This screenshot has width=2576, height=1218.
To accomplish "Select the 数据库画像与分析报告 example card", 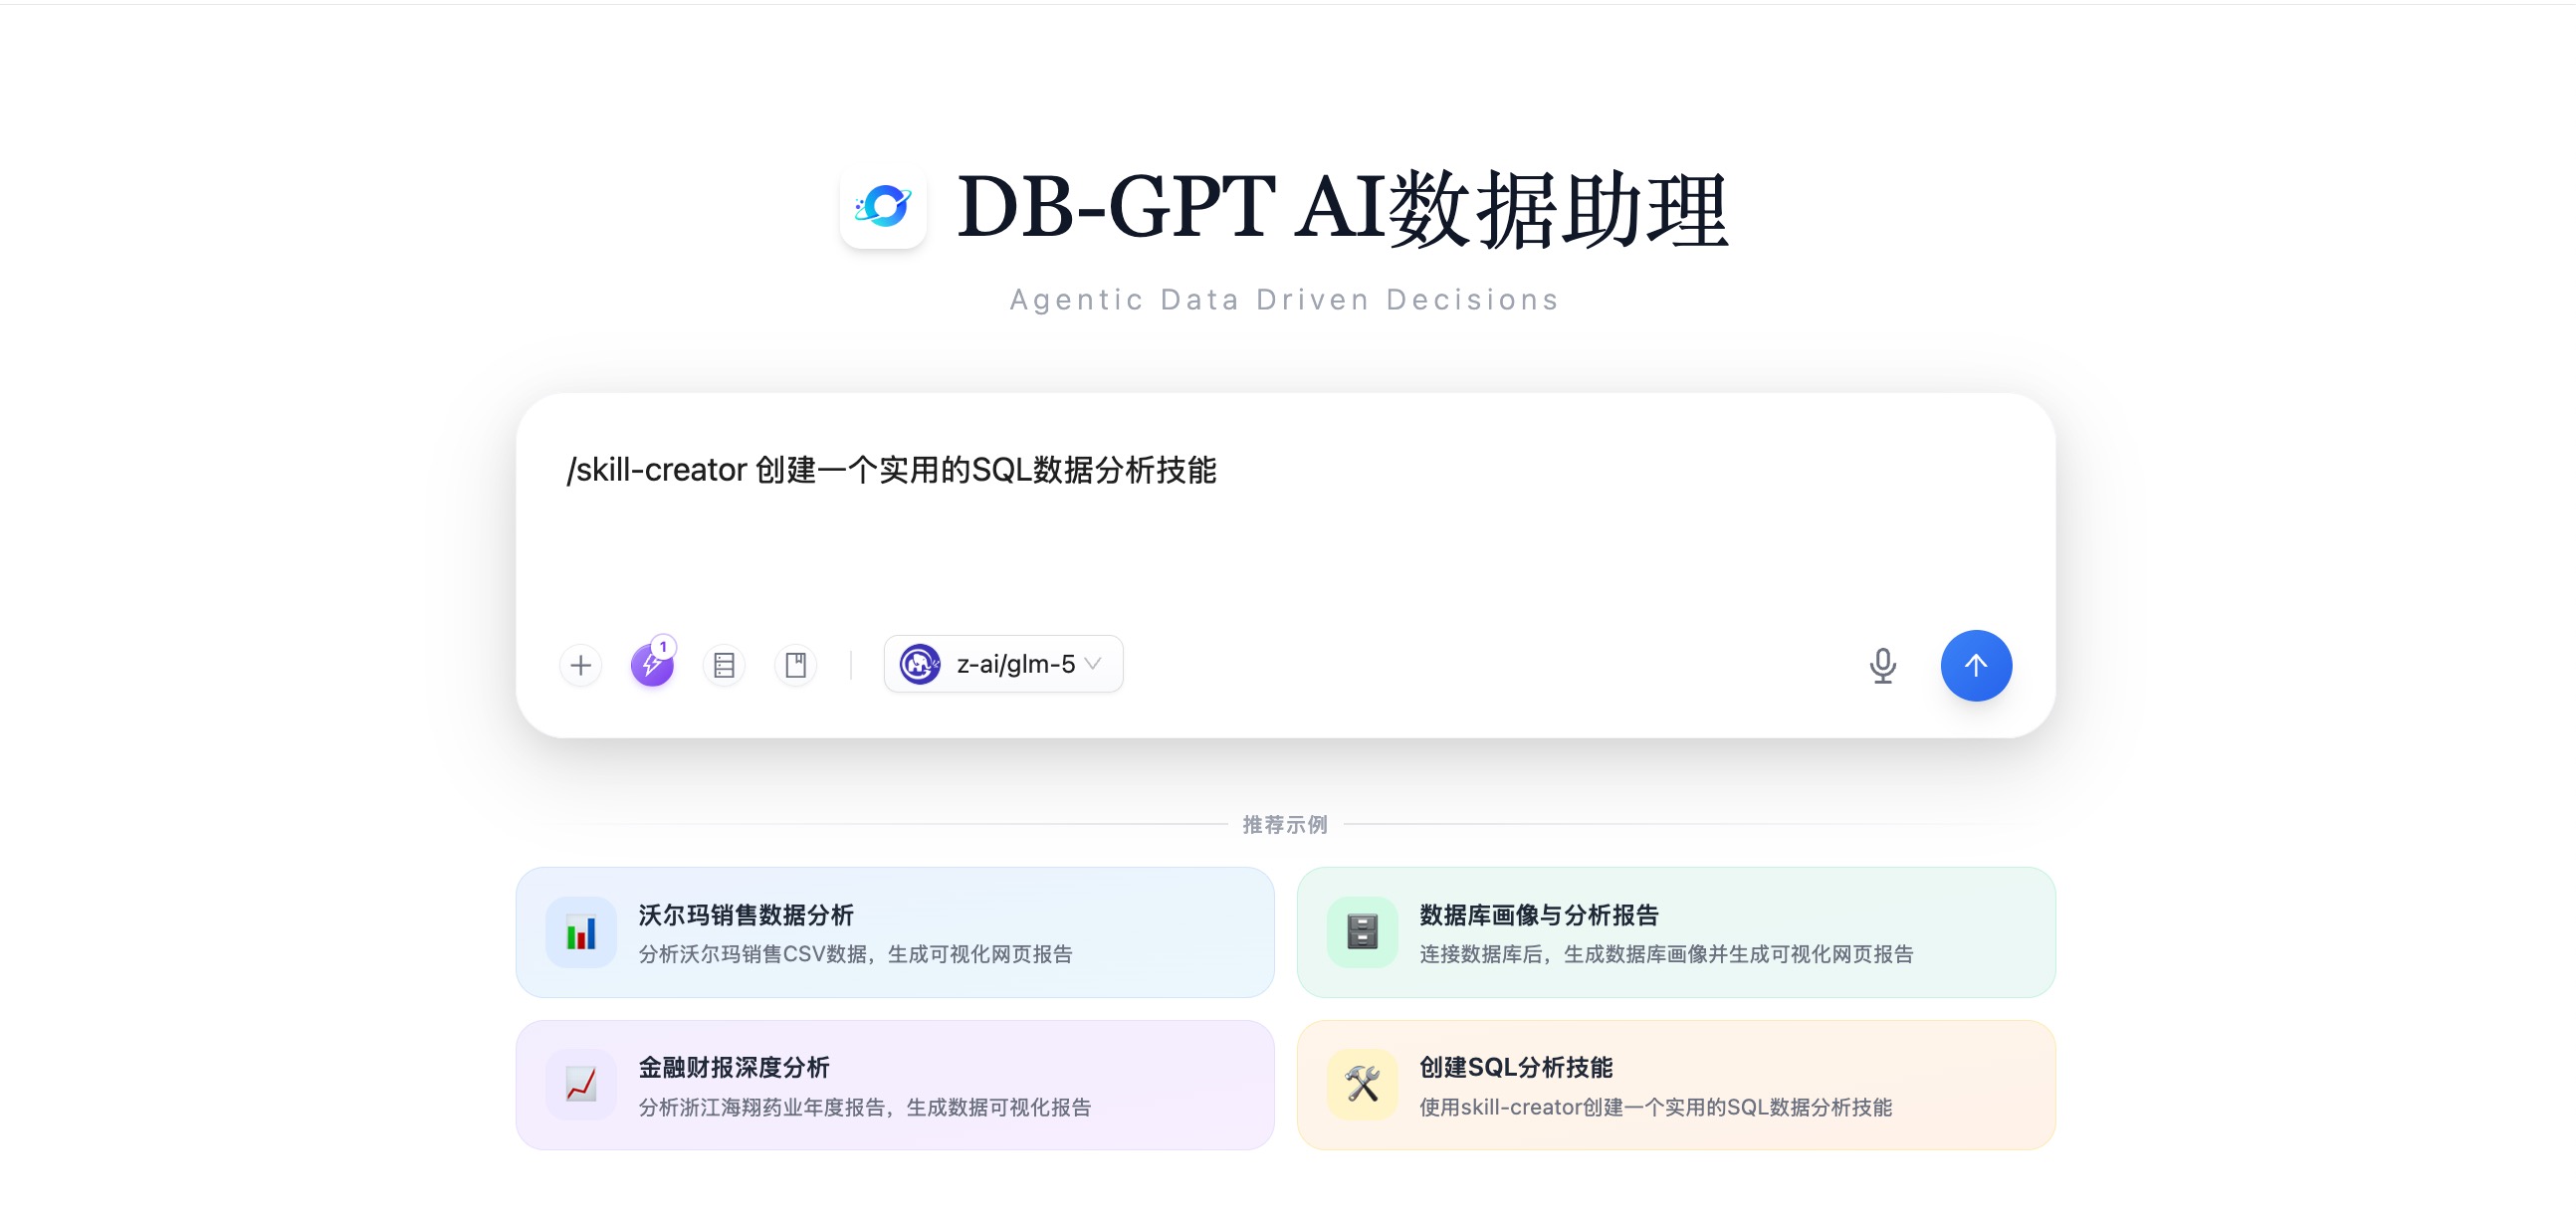I will [x=1676, y=932].
